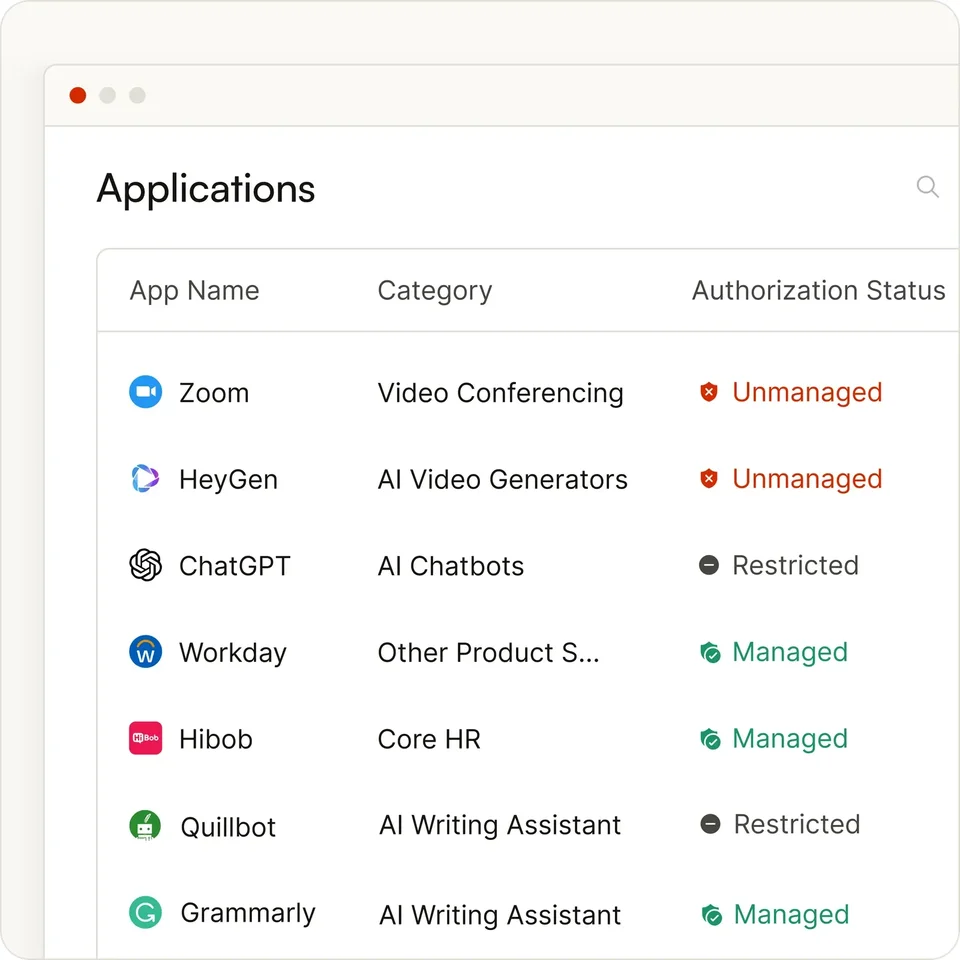The image size is (960, 960).
Task: Sort by the App Name column header
Action: (195, 291)
